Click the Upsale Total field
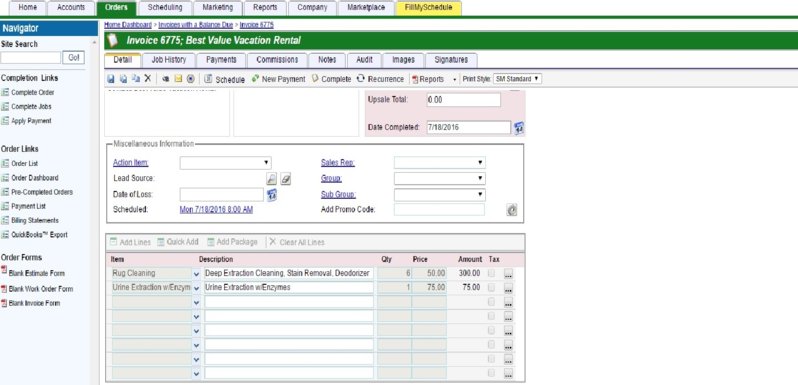The height and width of the screenshot is (385, 798). (x=464, y=100)
